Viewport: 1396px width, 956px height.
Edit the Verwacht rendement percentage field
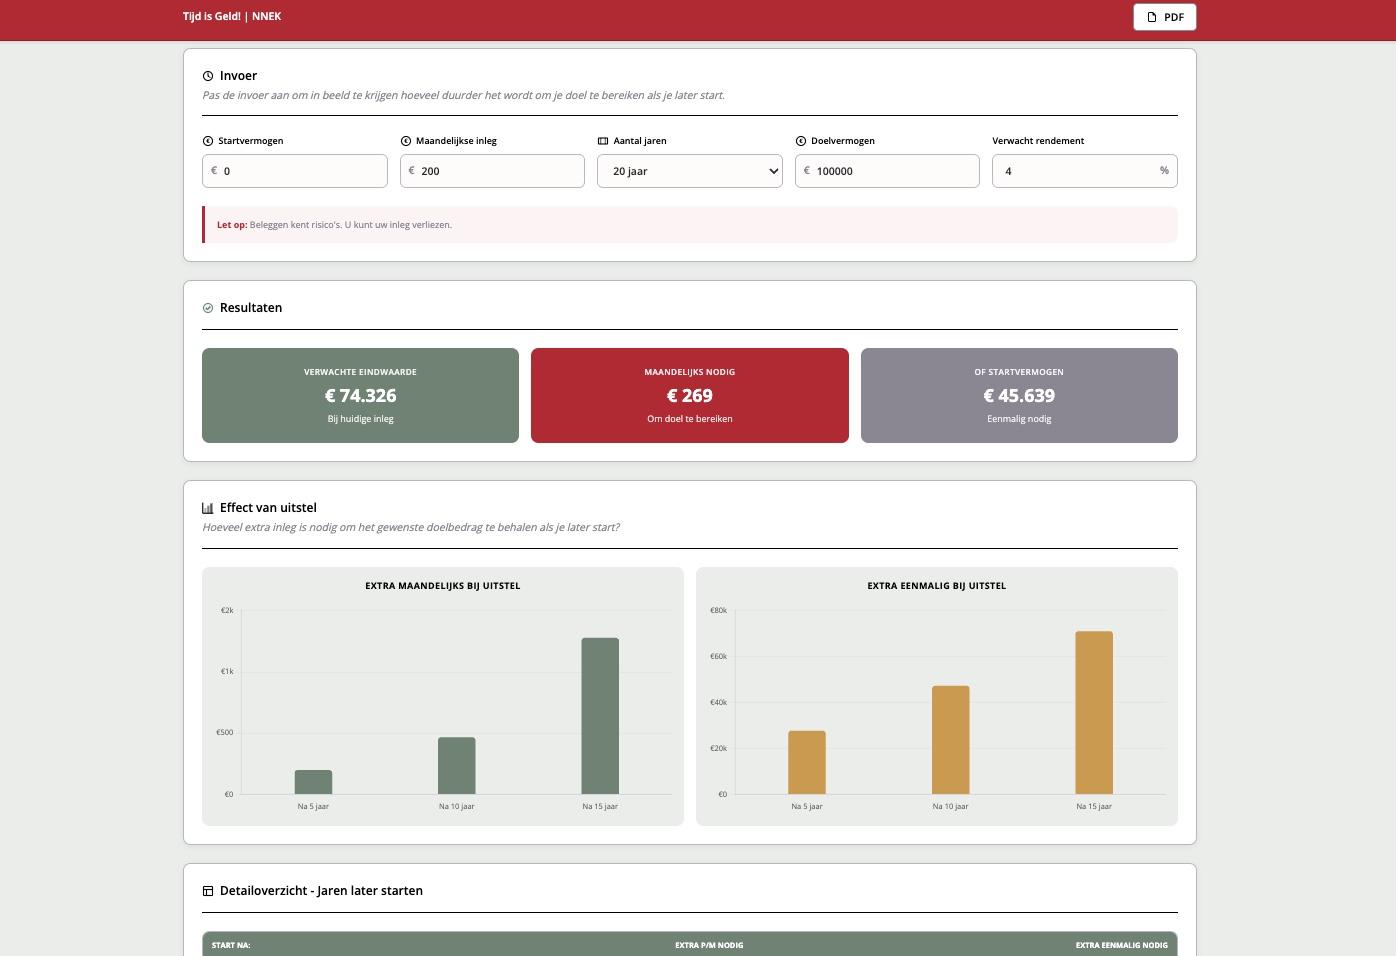point(1075,171)
